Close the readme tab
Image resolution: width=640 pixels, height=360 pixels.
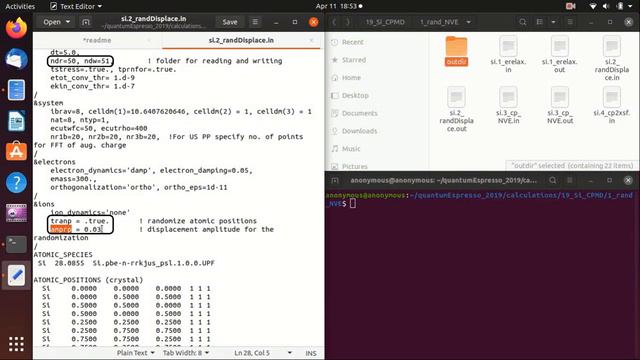149,40
